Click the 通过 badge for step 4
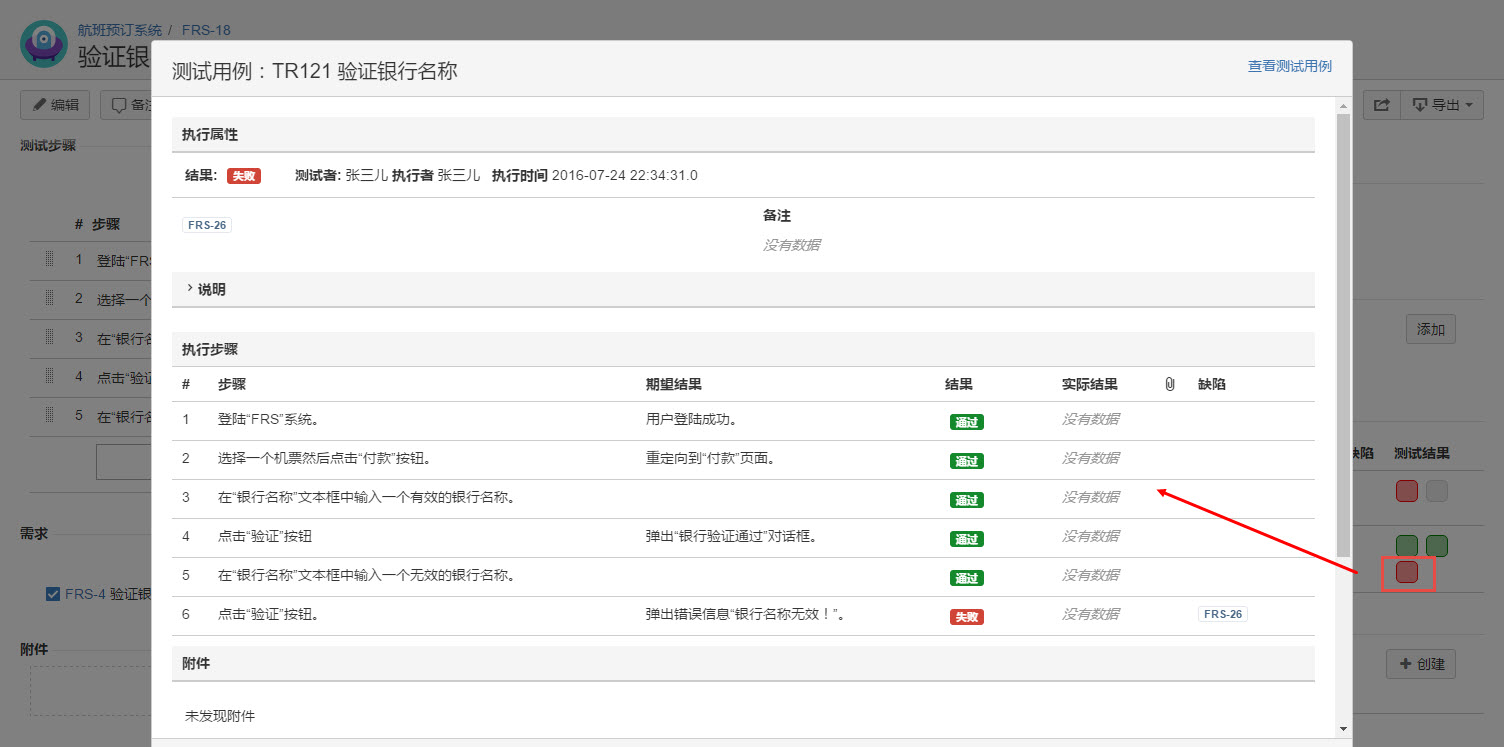Screen dimensions: 1504x747 pos(967,539)
